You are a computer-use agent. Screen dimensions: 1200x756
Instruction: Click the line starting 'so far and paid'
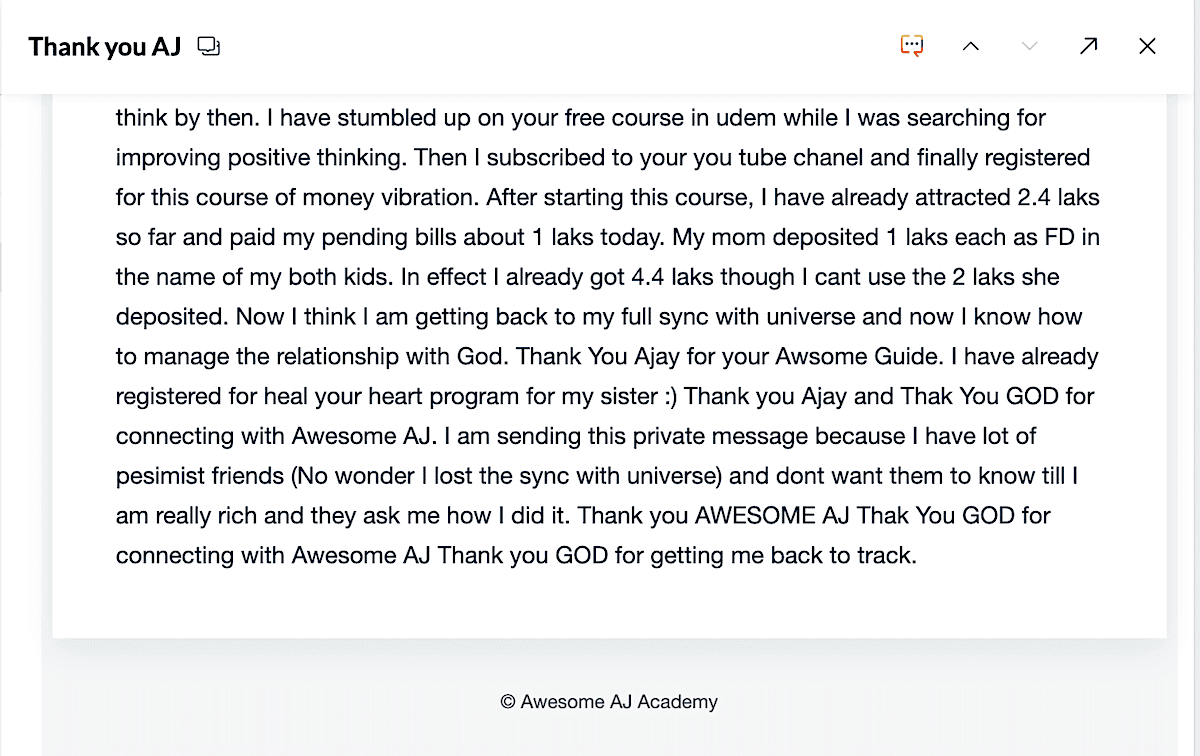(x=608, y=237)
